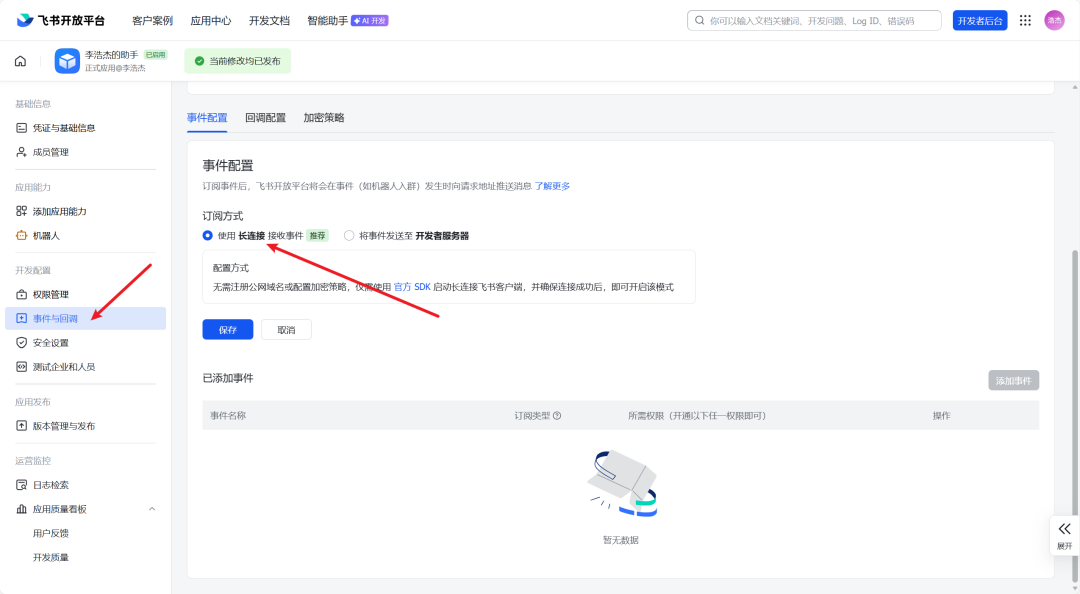1080x594 pixels.
Task: Open the app grid icon in top bar
Action: pyautogui.click(x=1025, y=19)
